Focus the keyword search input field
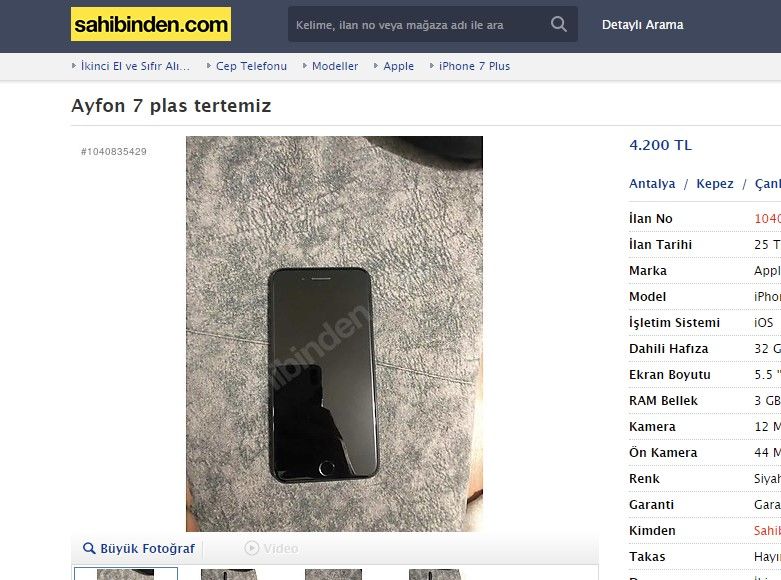The height and width of the screenshot is (580, 781). pyautogui.click(x=417, y=24)
